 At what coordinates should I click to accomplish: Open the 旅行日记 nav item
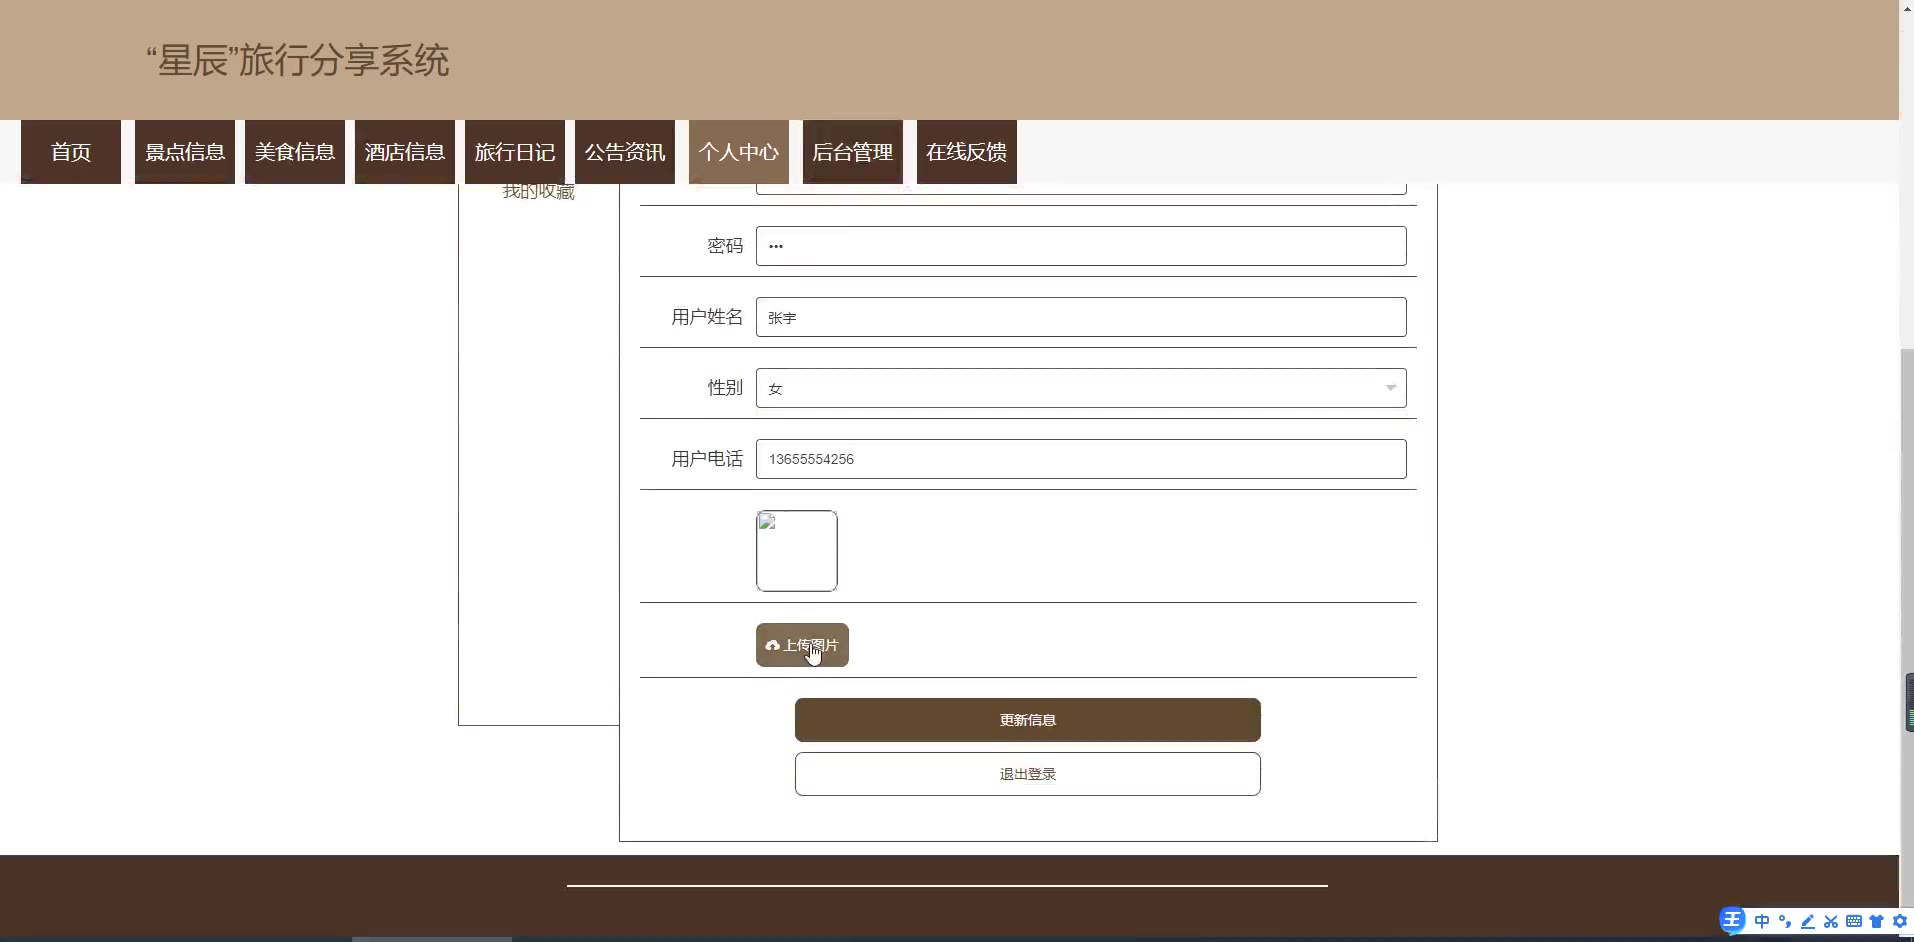(x=515, y=152)
